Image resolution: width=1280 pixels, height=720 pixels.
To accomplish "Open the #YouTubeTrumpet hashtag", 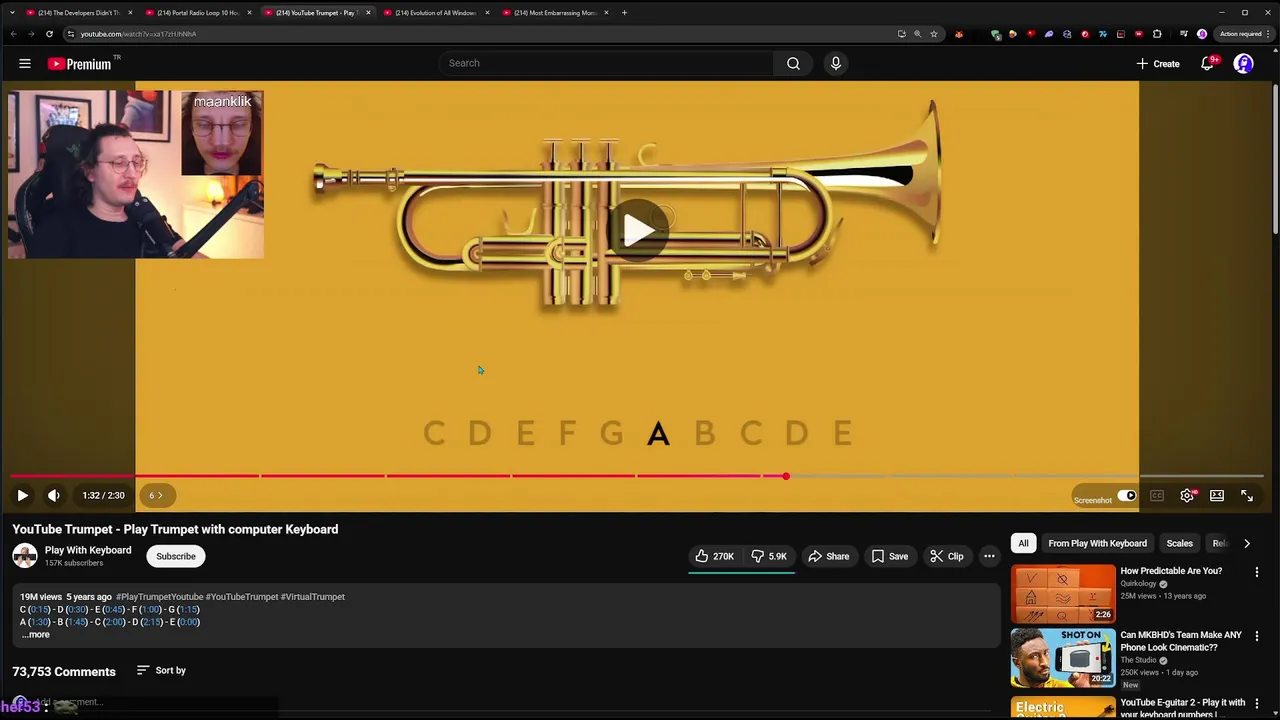I will point(242,597).
